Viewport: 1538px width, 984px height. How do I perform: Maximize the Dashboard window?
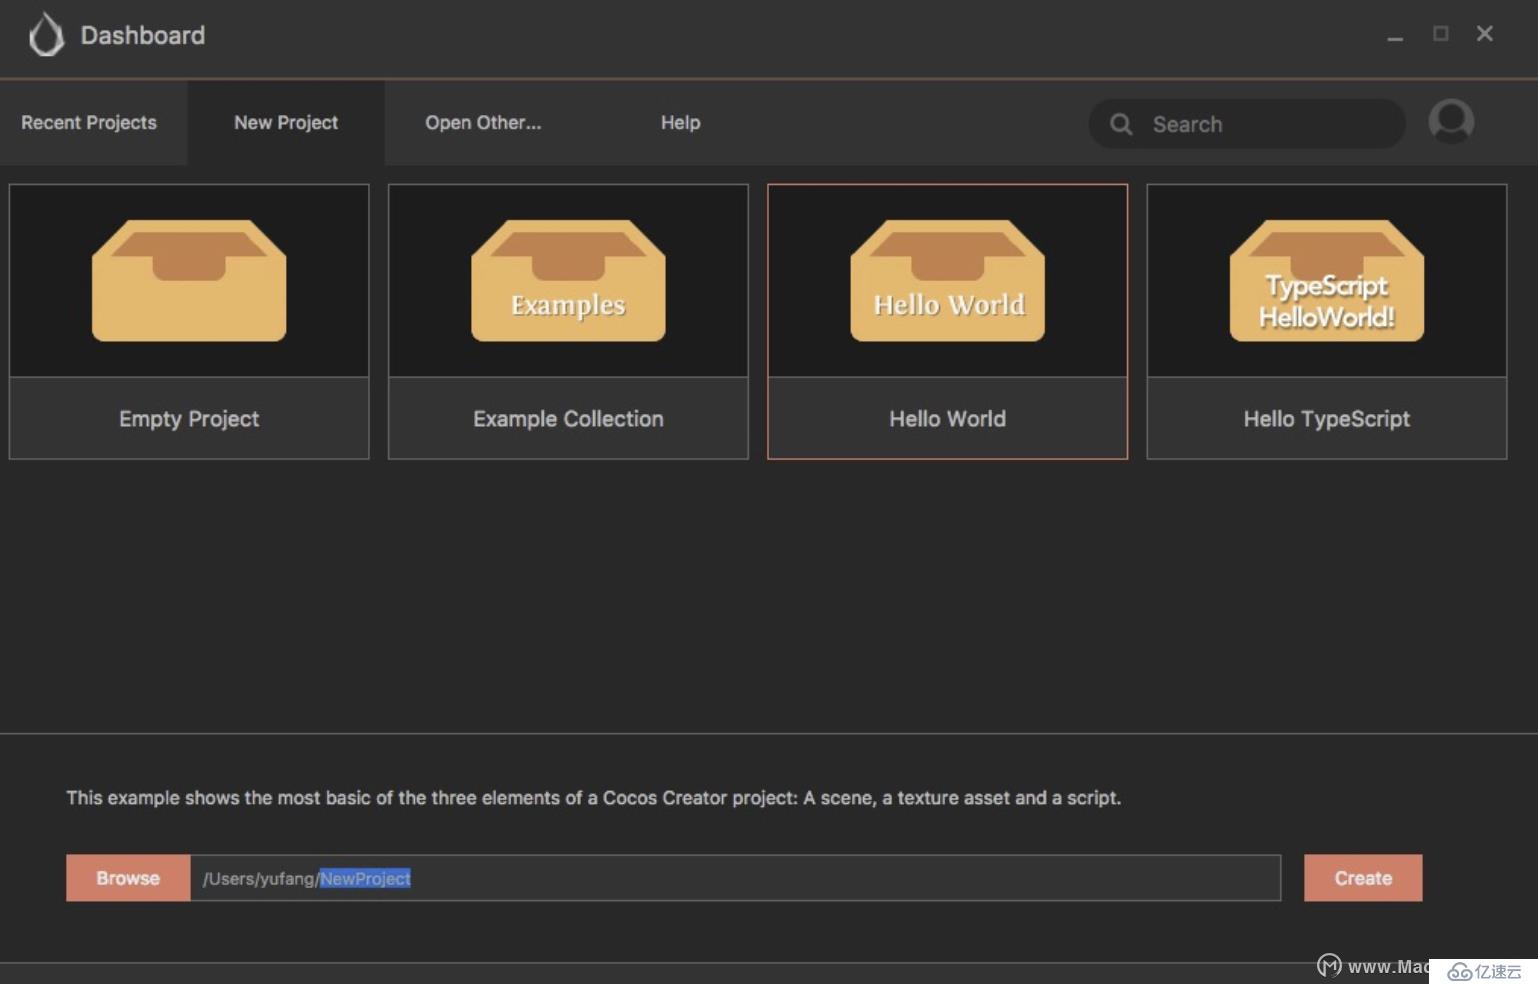(x=1441, y=34)
